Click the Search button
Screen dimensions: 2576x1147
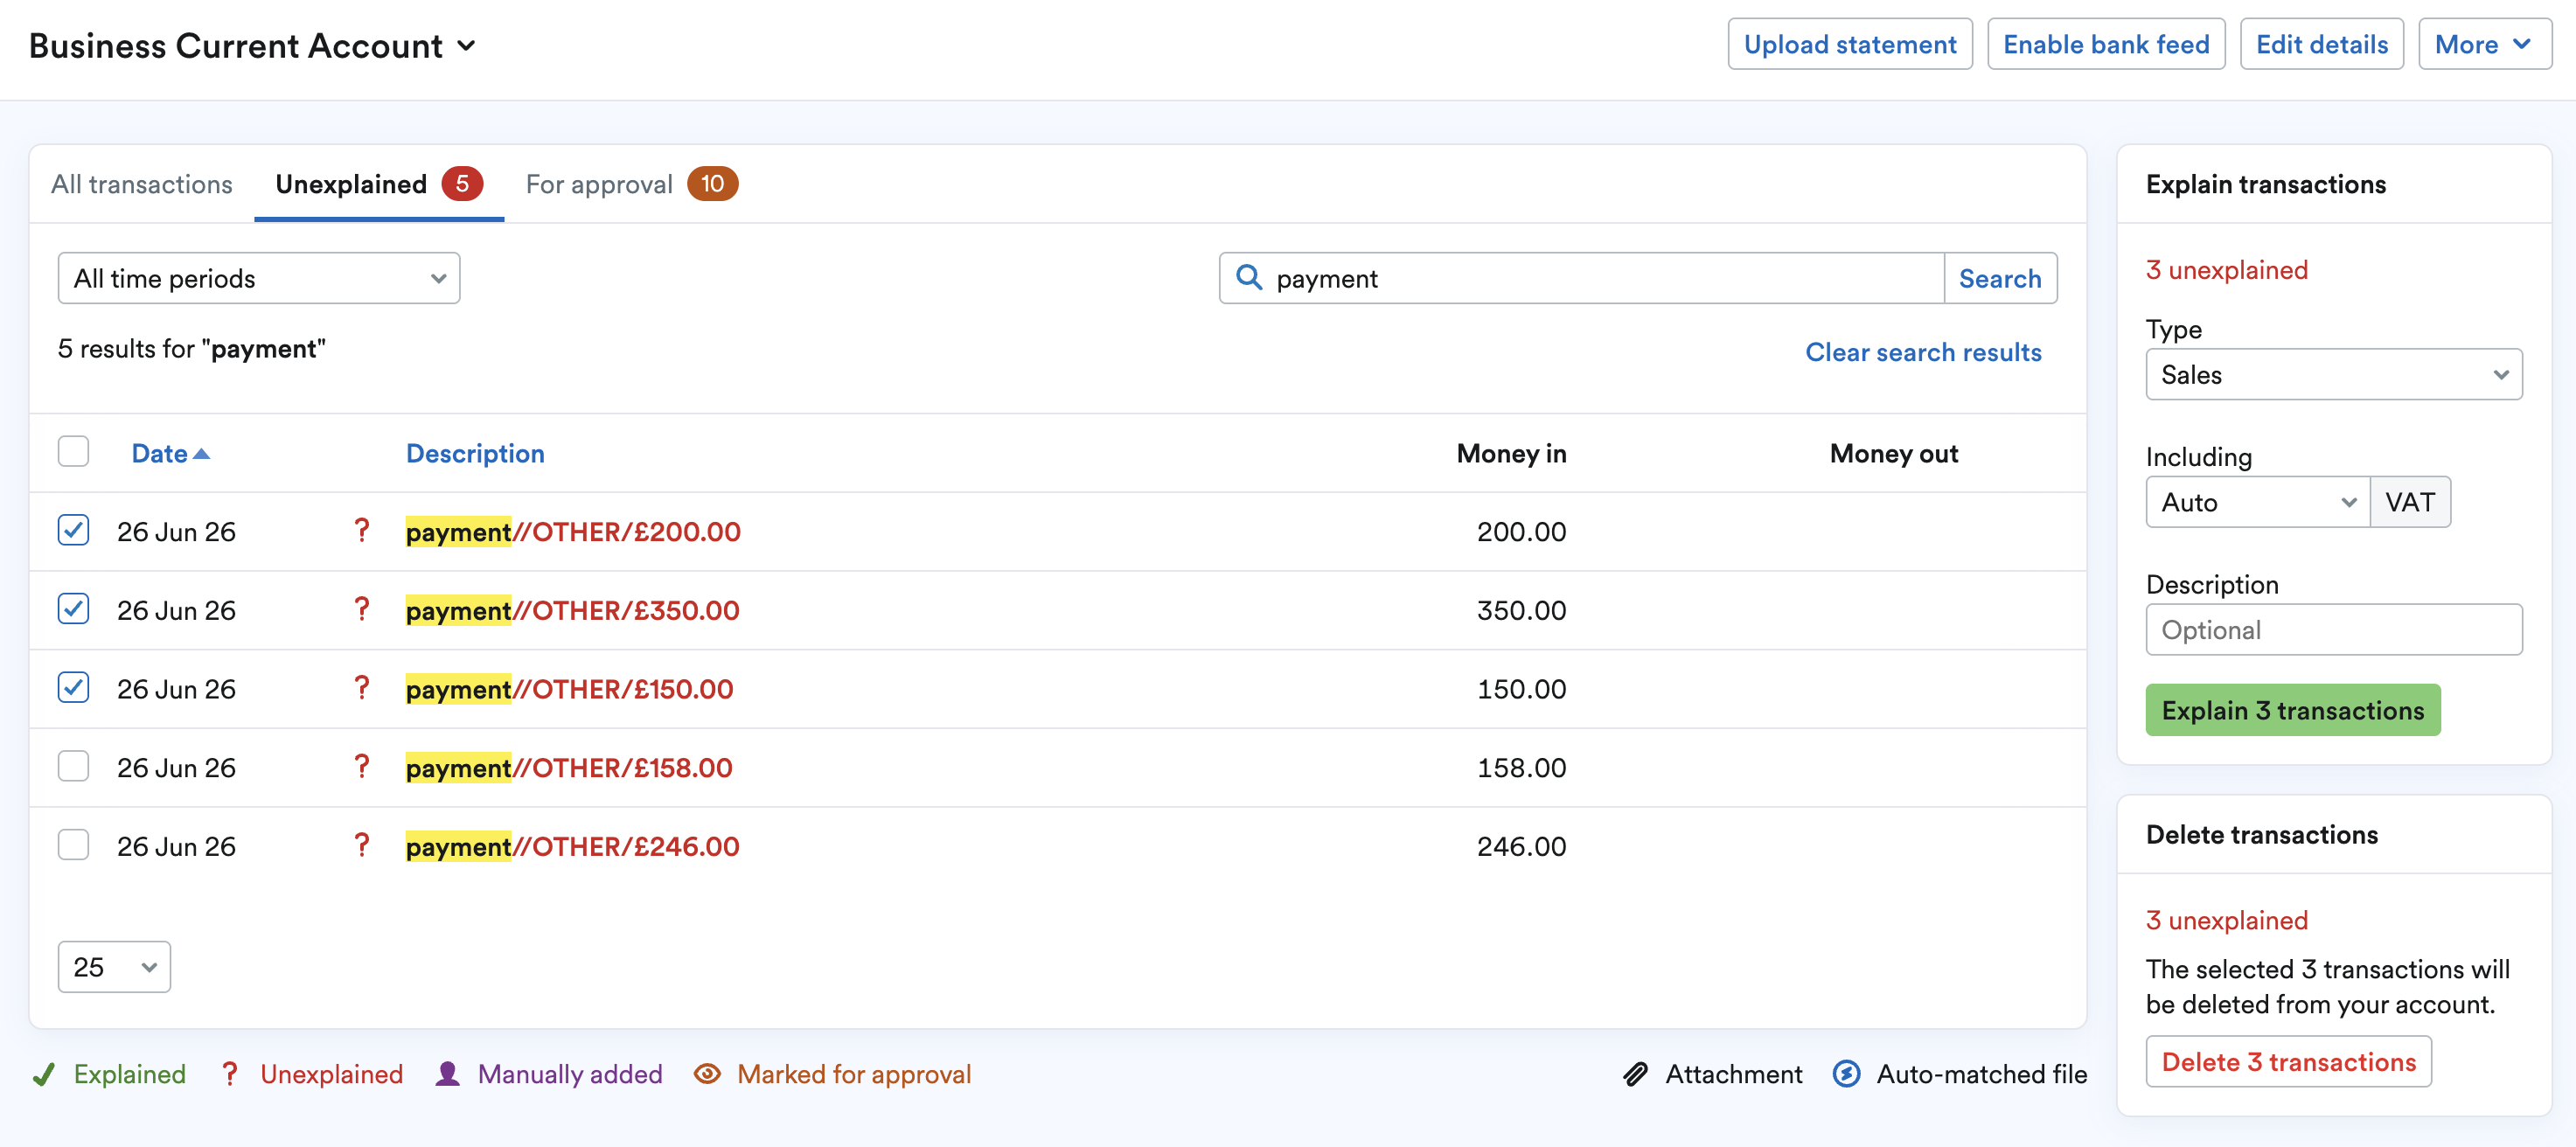tap(2000, 278)
